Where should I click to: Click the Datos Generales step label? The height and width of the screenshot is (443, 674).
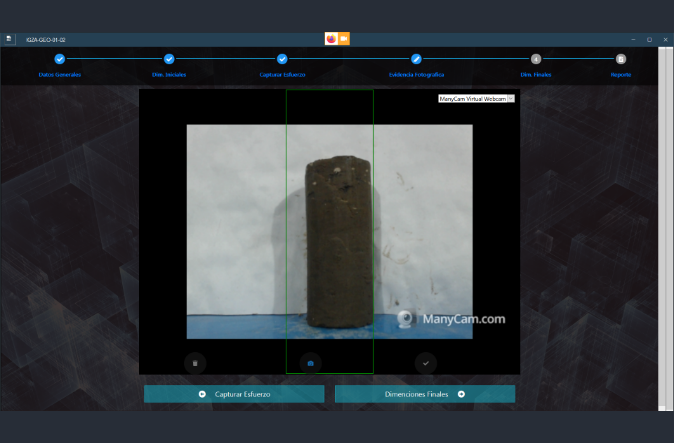click(x=59, y=75)
